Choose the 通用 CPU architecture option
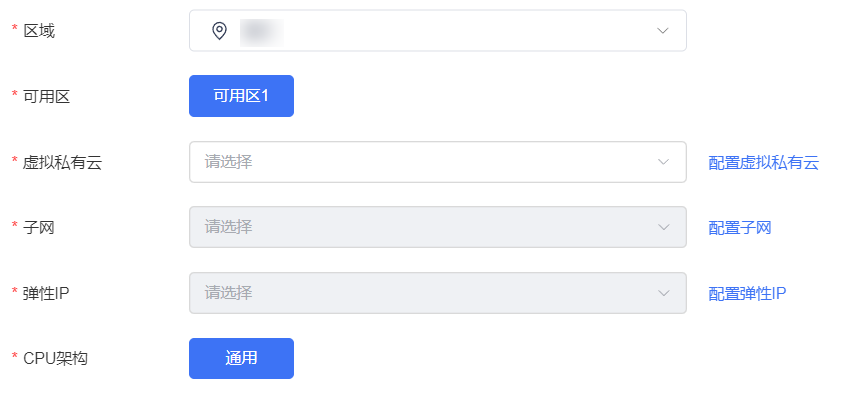Screen dimensions: 857x394 pyautogui.click(x=241, y=358)
